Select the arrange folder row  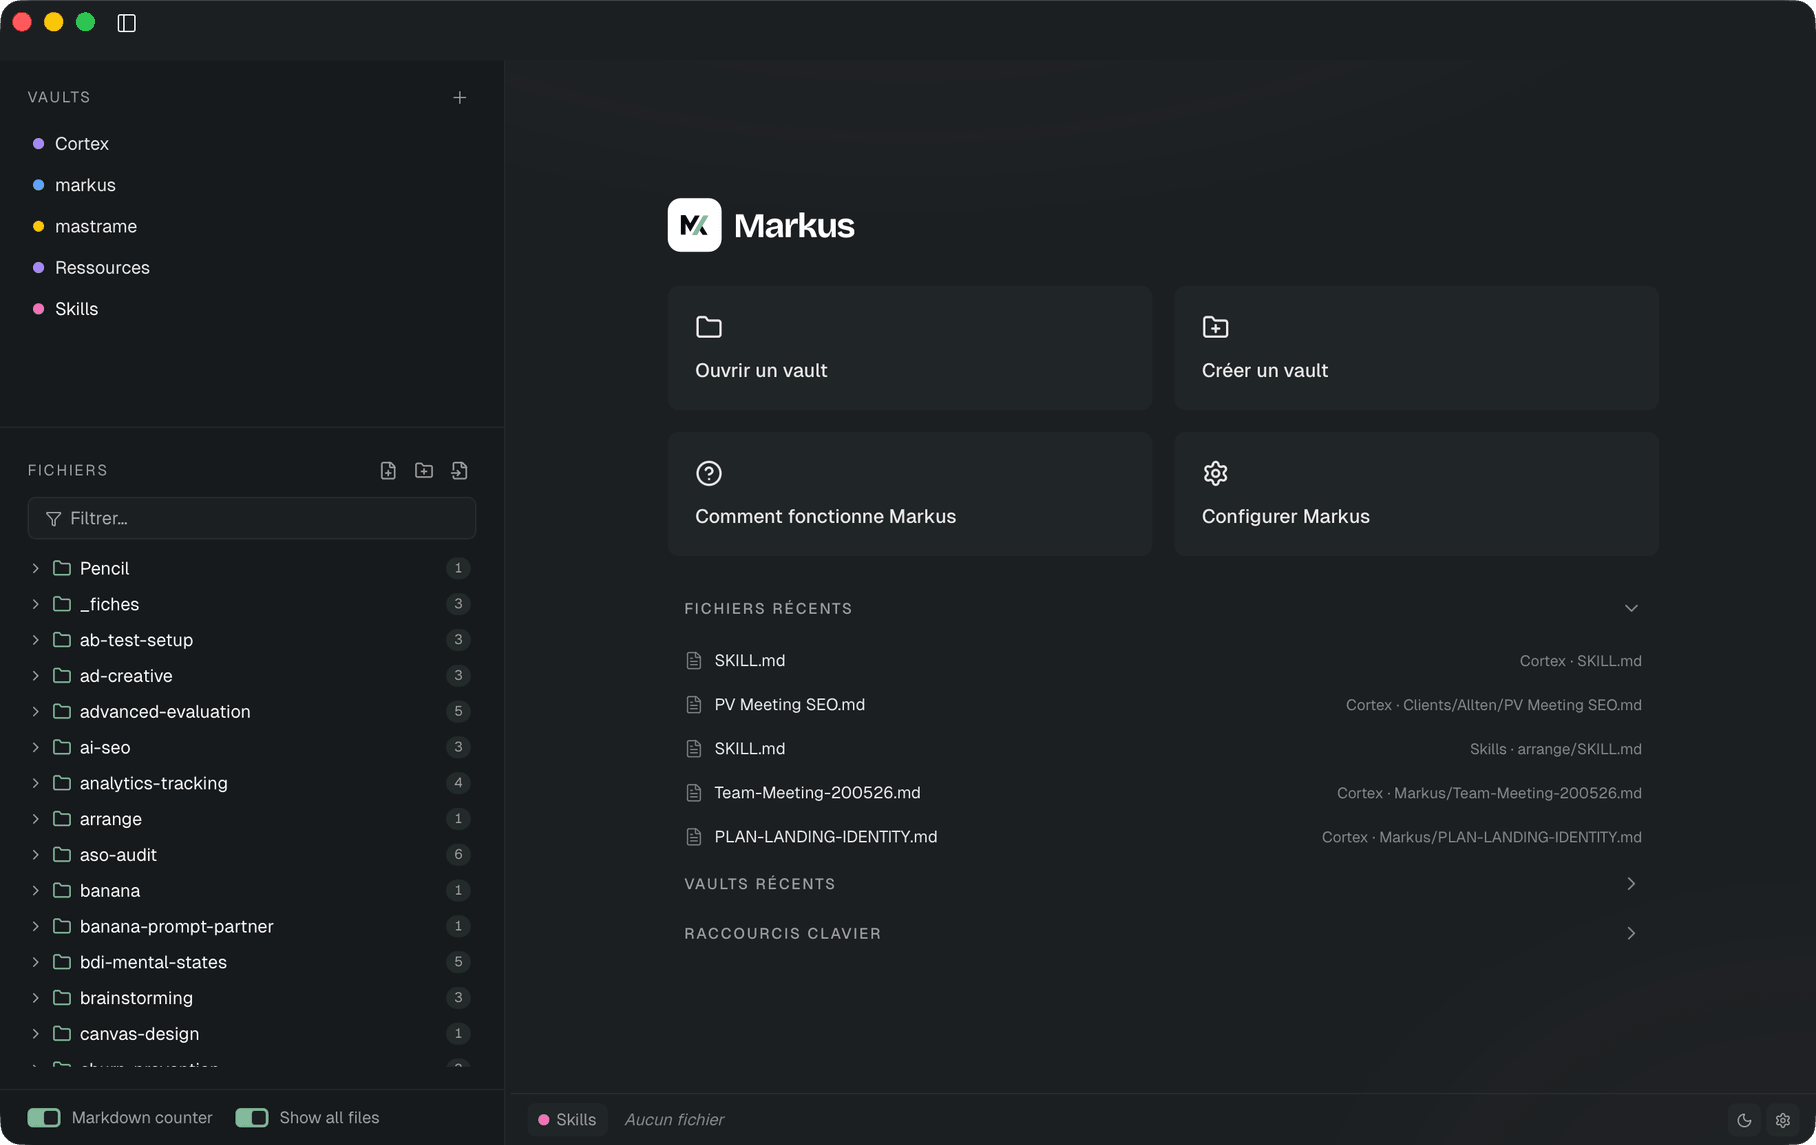[250, 819]
